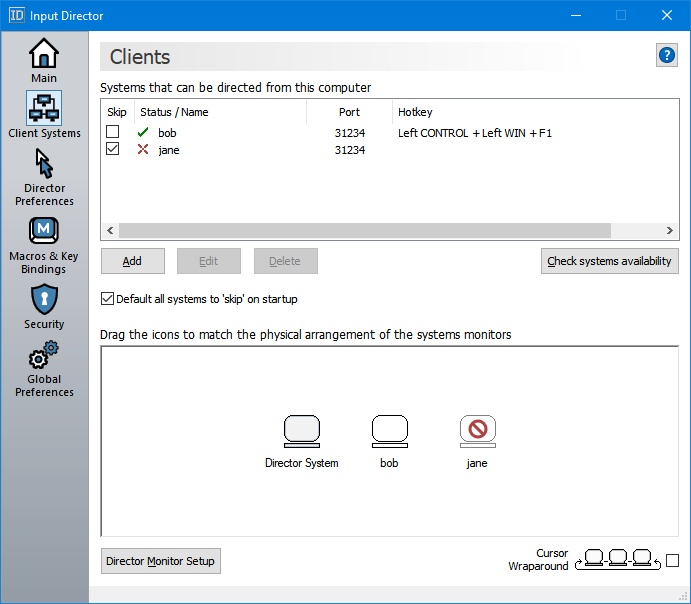This screenshot has height=604, width=691.
Task: Select the bob row name
Action: 167,133
